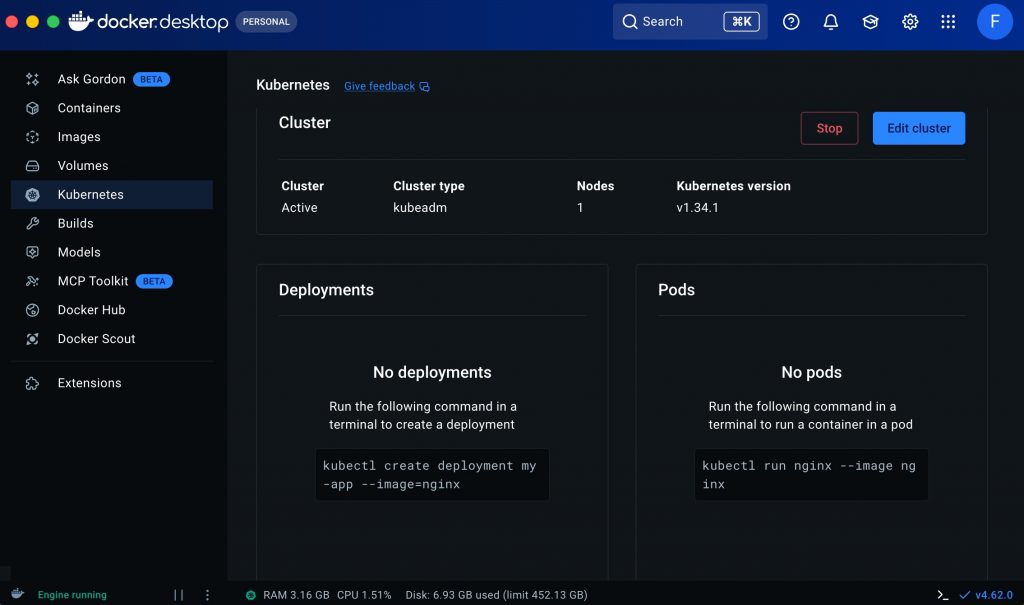Navigate to Volumes in the sidebar
Image resolution: width=1024 pixels, height=605 pixels.
[83, 166]
